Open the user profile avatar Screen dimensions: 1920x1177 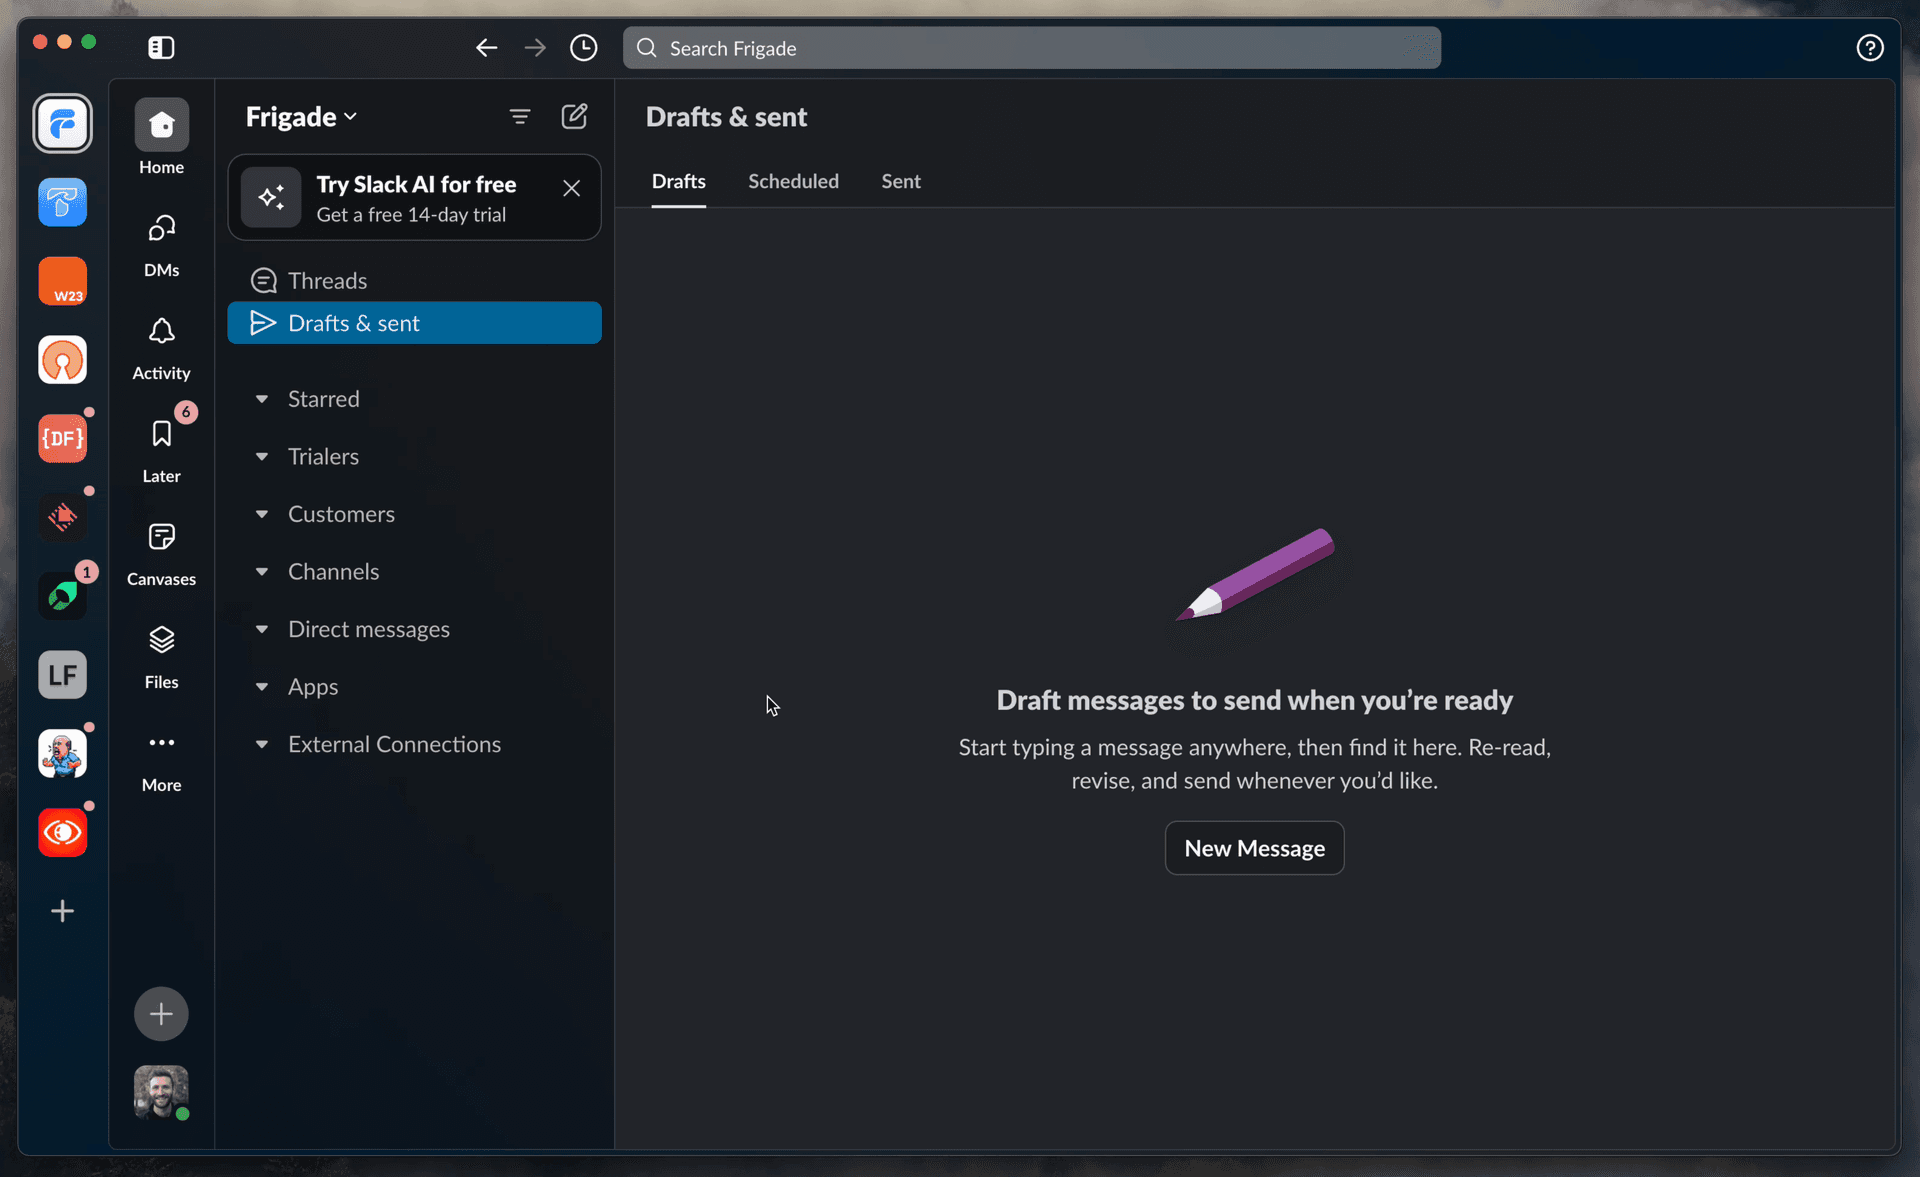coord(161,1092)
